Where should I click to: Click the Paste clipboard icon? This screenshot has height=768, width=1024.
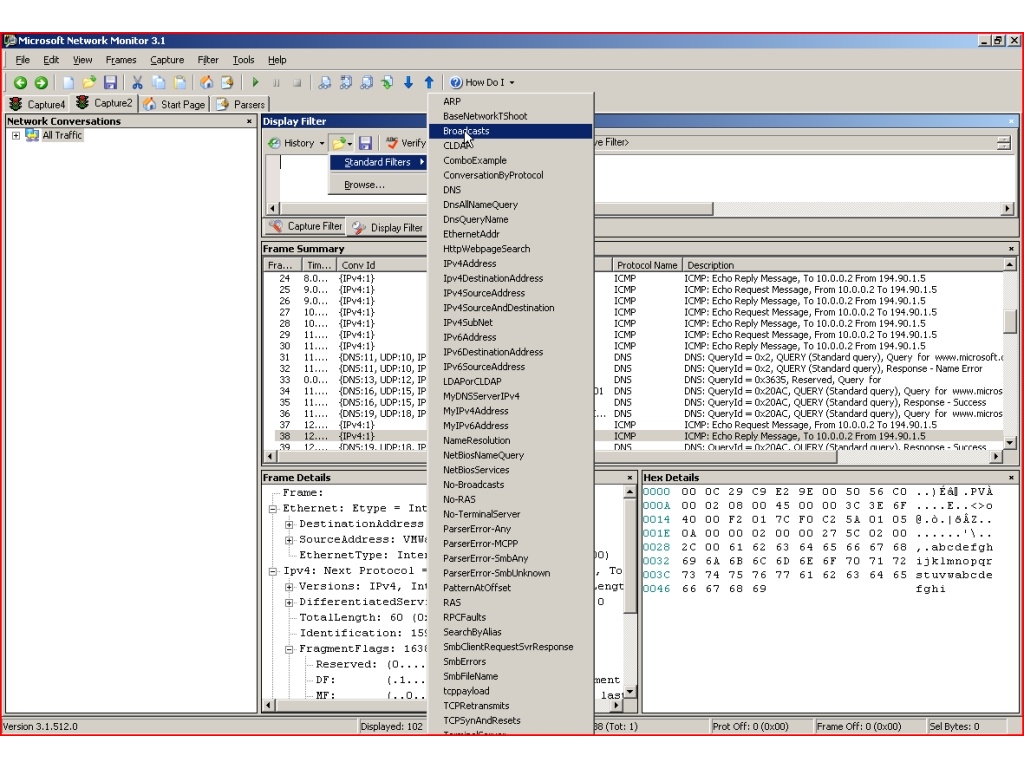(x=180, y=82)
